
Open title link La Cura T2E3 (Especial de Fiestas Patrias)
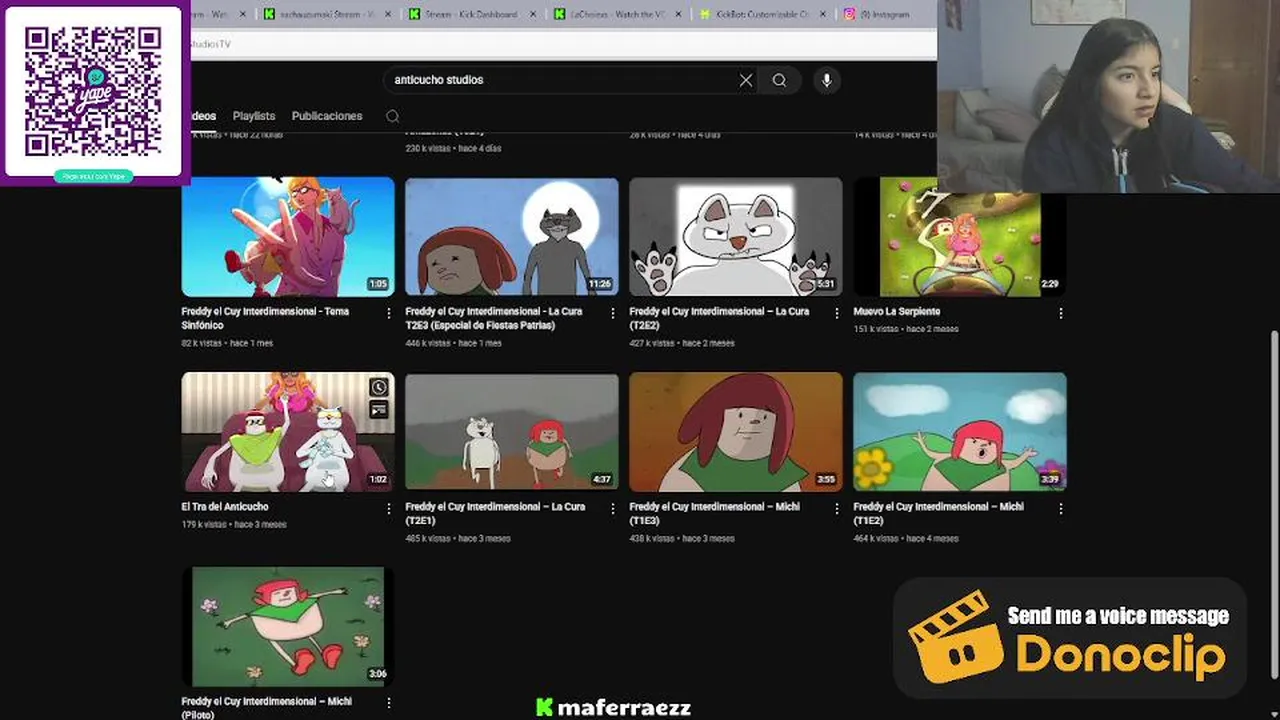[x=493, y=318]
